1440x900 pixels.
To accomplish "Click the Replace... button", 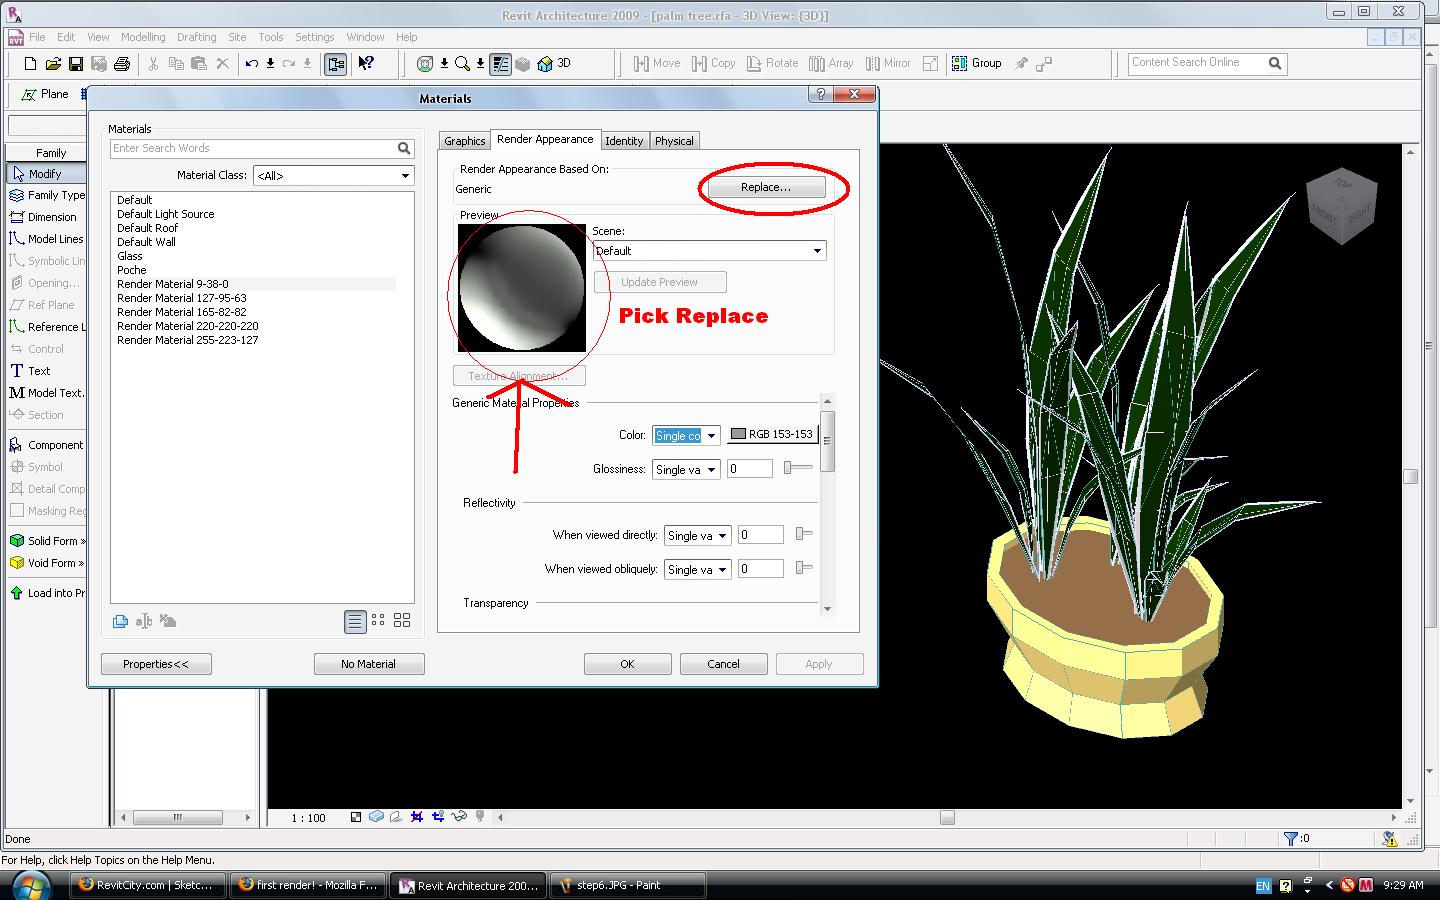I will (x=766, y=187).
